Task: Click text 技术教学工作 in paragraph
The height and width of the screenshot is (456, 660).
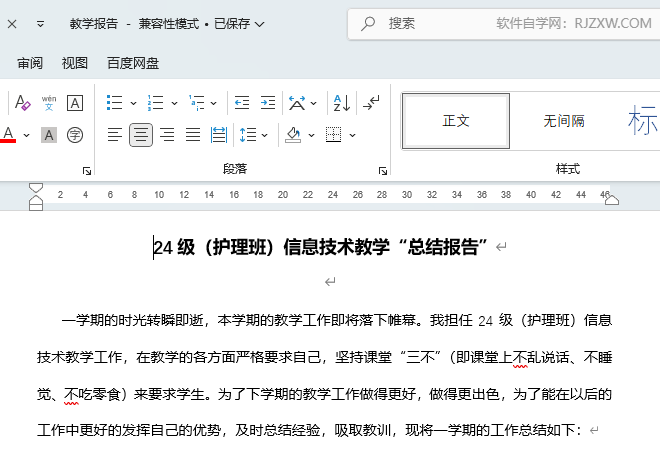Action: point(80,357)
